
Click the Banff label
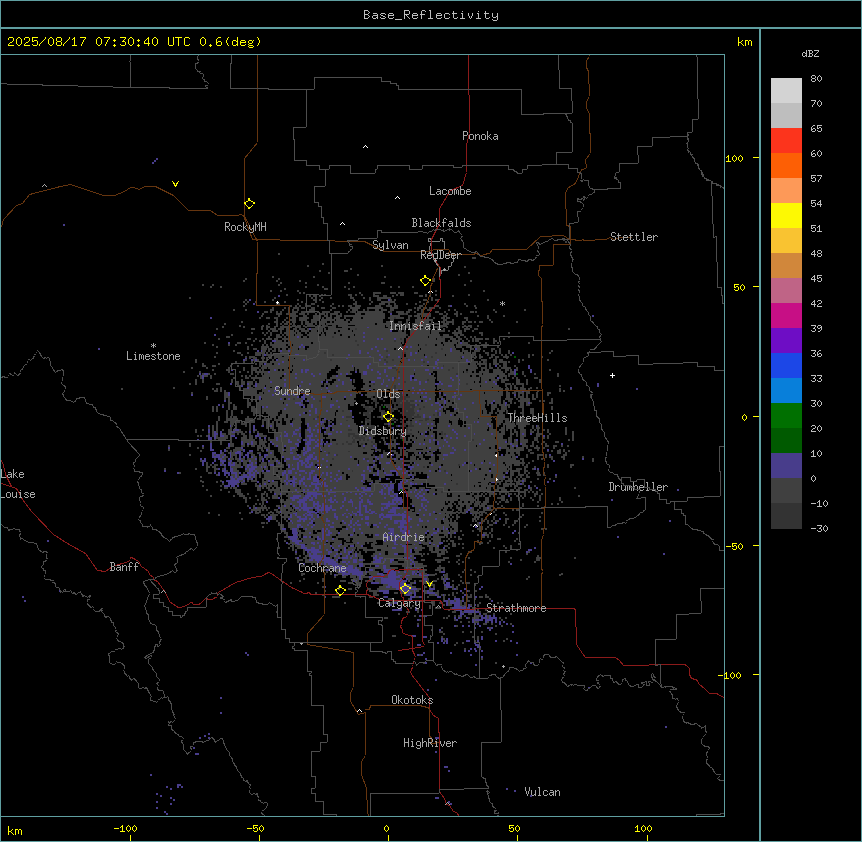click(124, 567)
